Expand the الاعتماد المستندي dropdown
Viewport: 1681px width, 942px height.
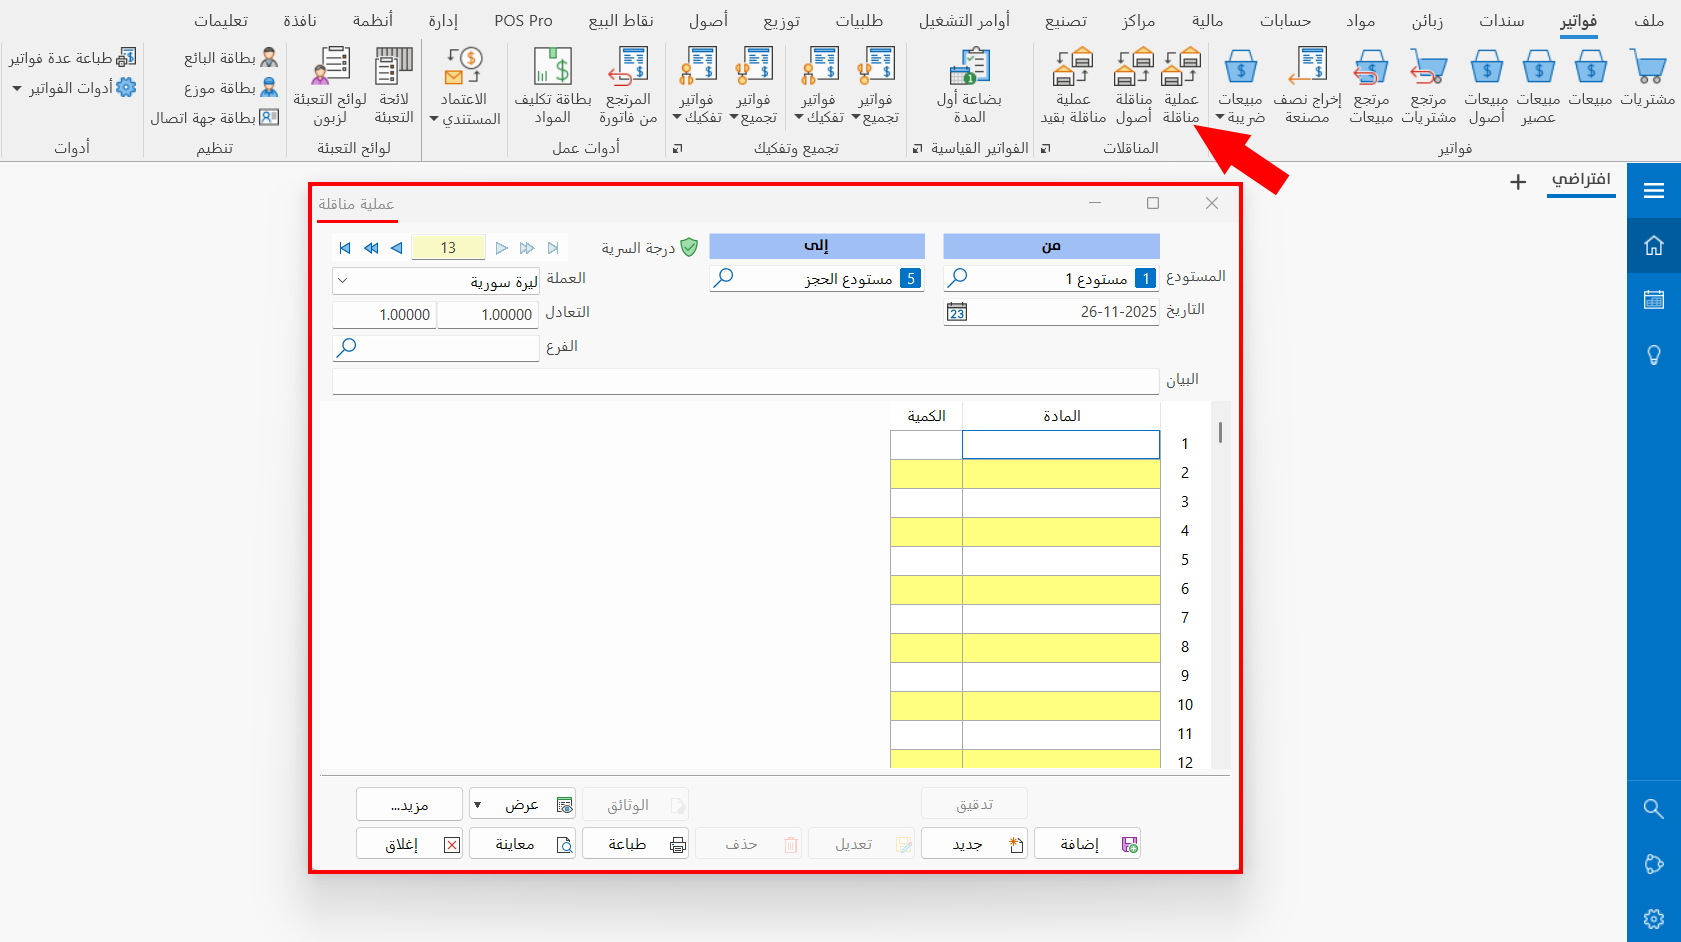pyautogui.click(x=434, y=120)
